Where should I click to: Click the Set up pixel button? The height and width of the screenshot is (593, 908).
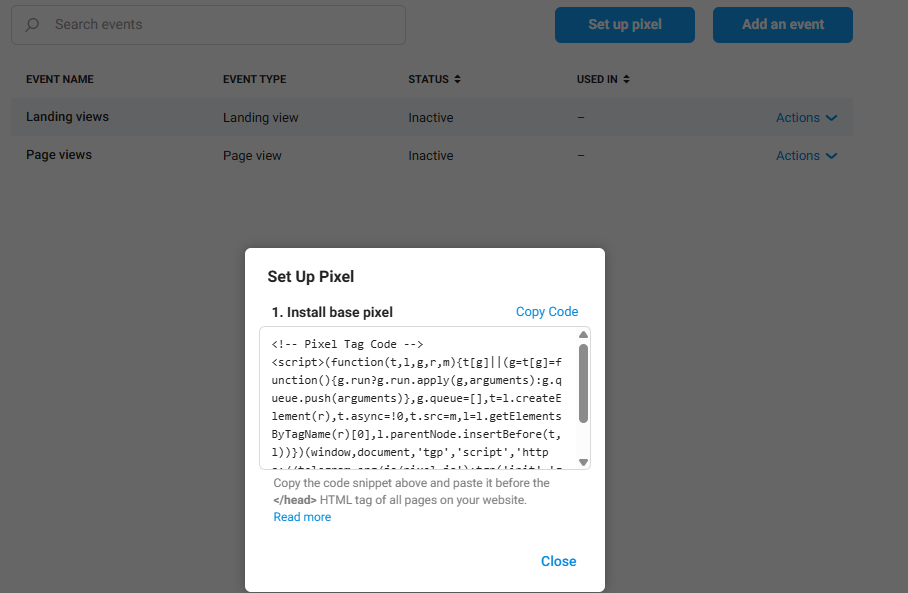click(625, 24)
